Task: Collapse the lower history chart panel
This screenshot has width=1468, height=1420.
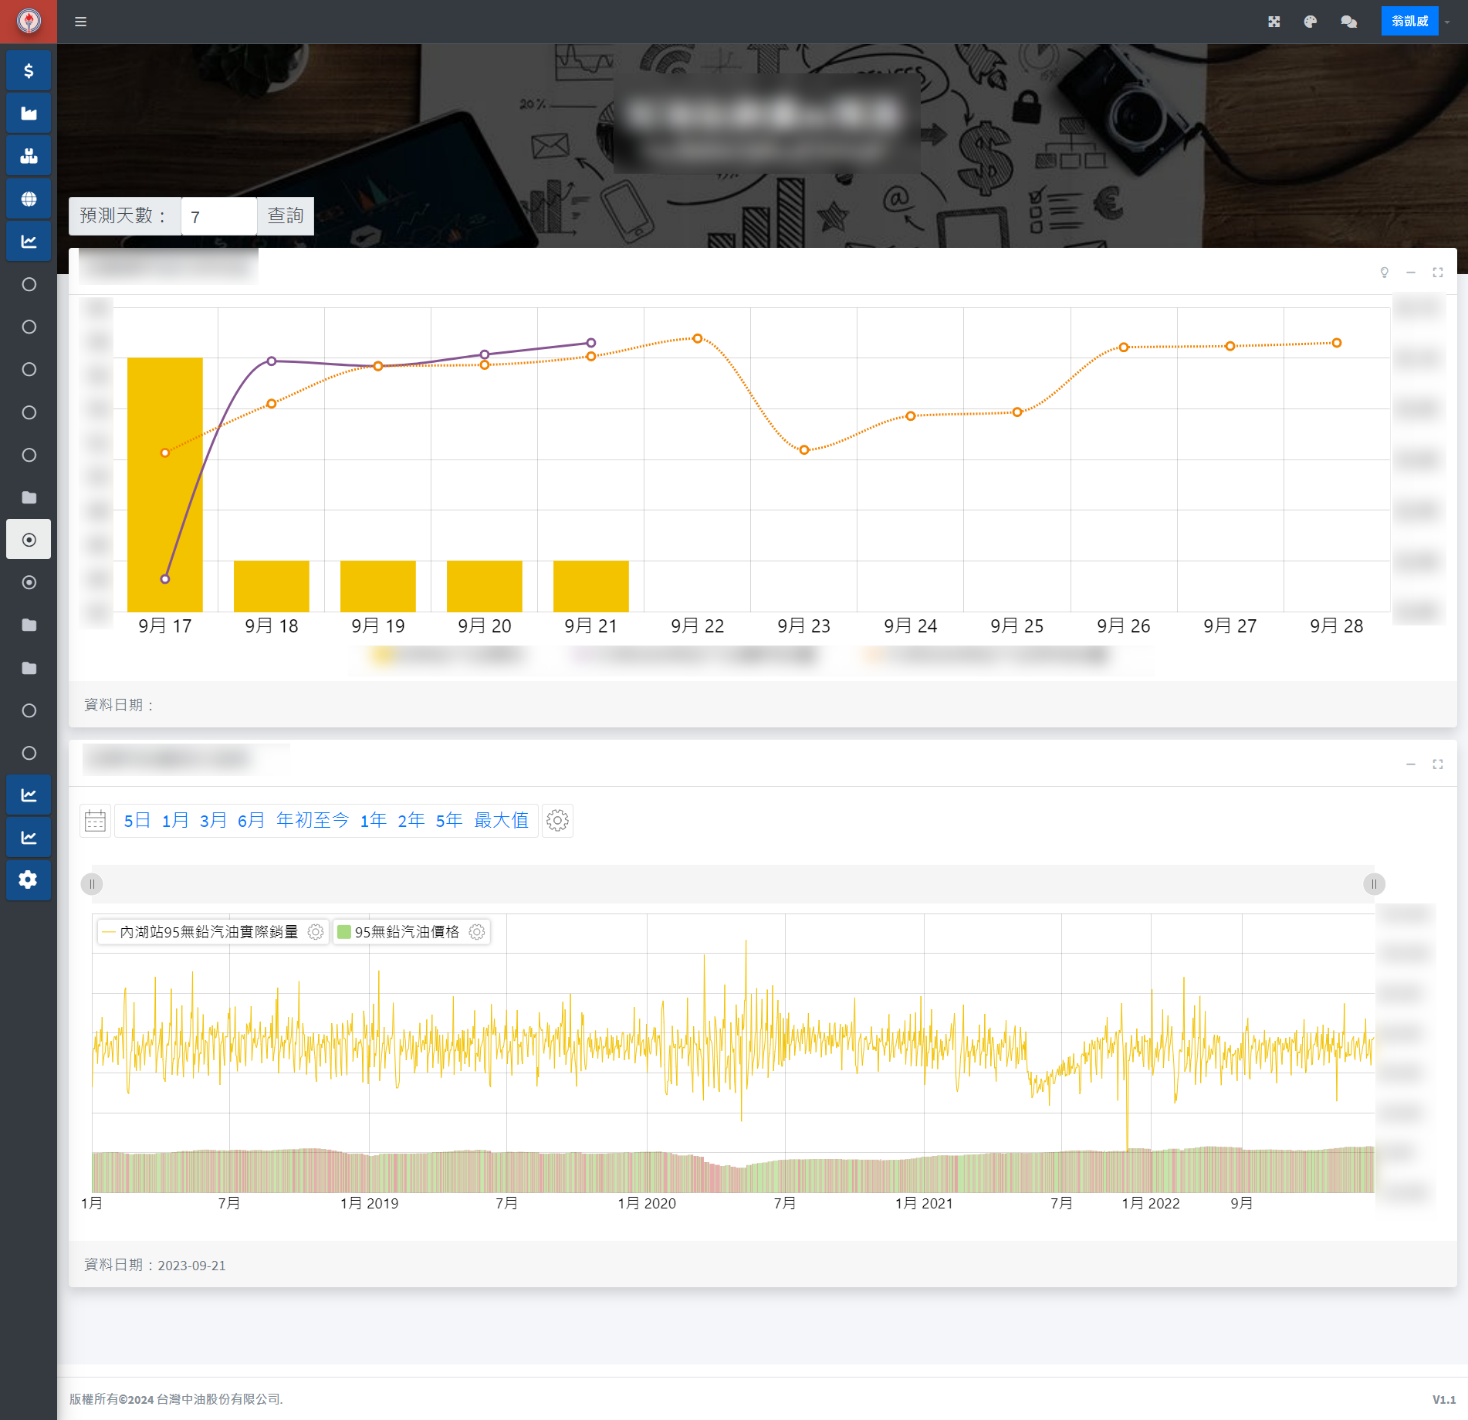Action: 1411,764
